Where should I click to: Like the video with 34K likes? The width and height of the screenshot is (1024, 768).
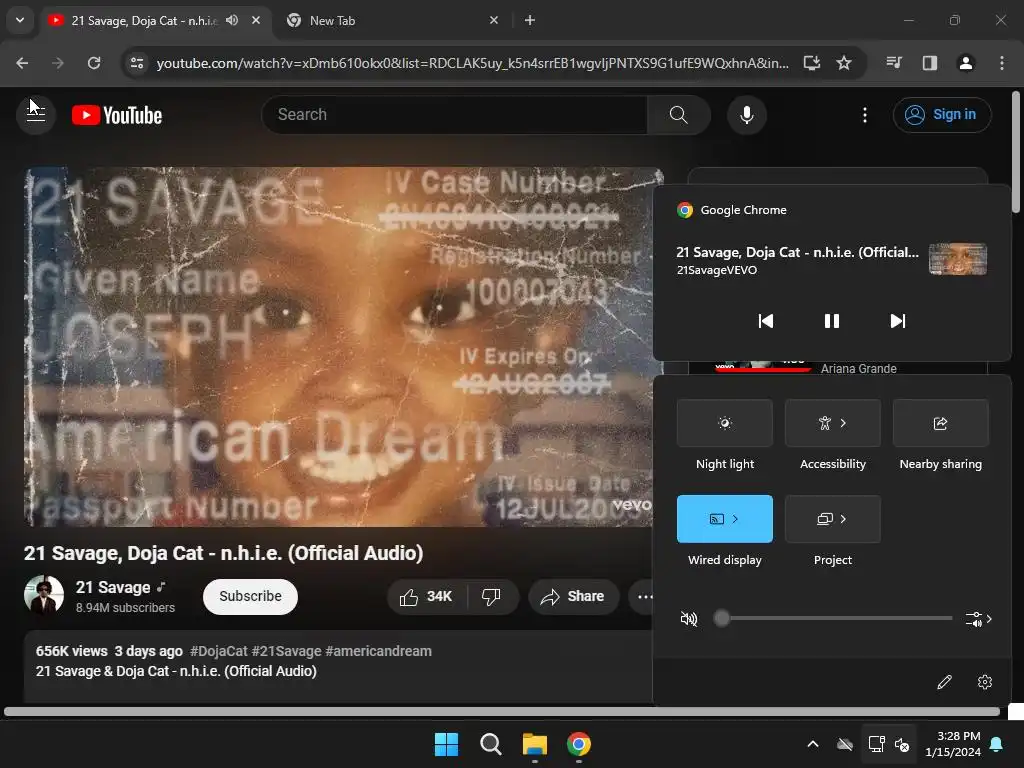pyautogui.click(x=426, y=596)
